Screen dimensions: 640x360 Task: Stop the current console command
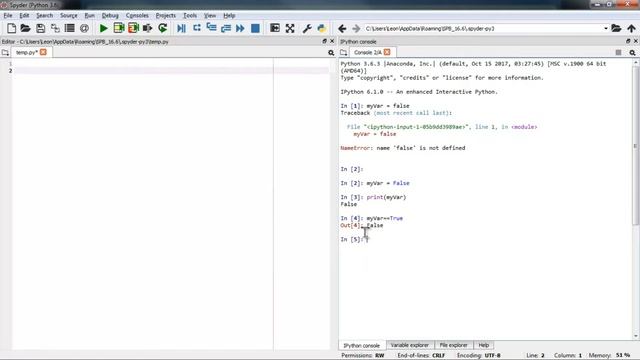pos(618,53)
